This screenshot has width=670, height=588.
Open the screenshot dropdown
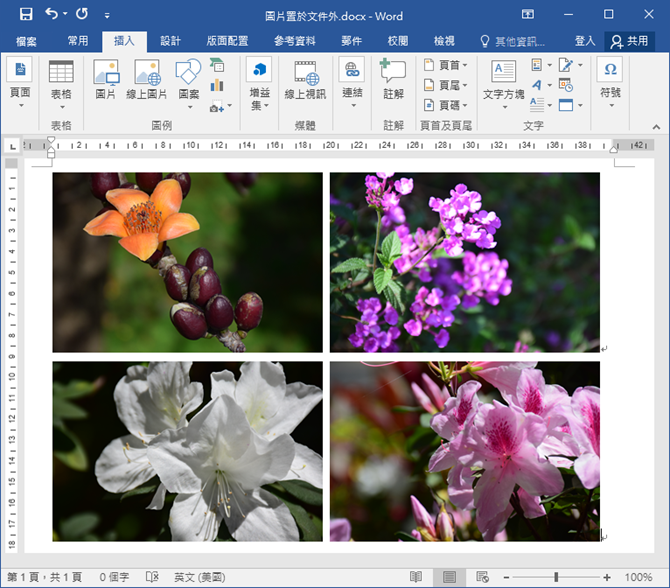pos(229,105)
